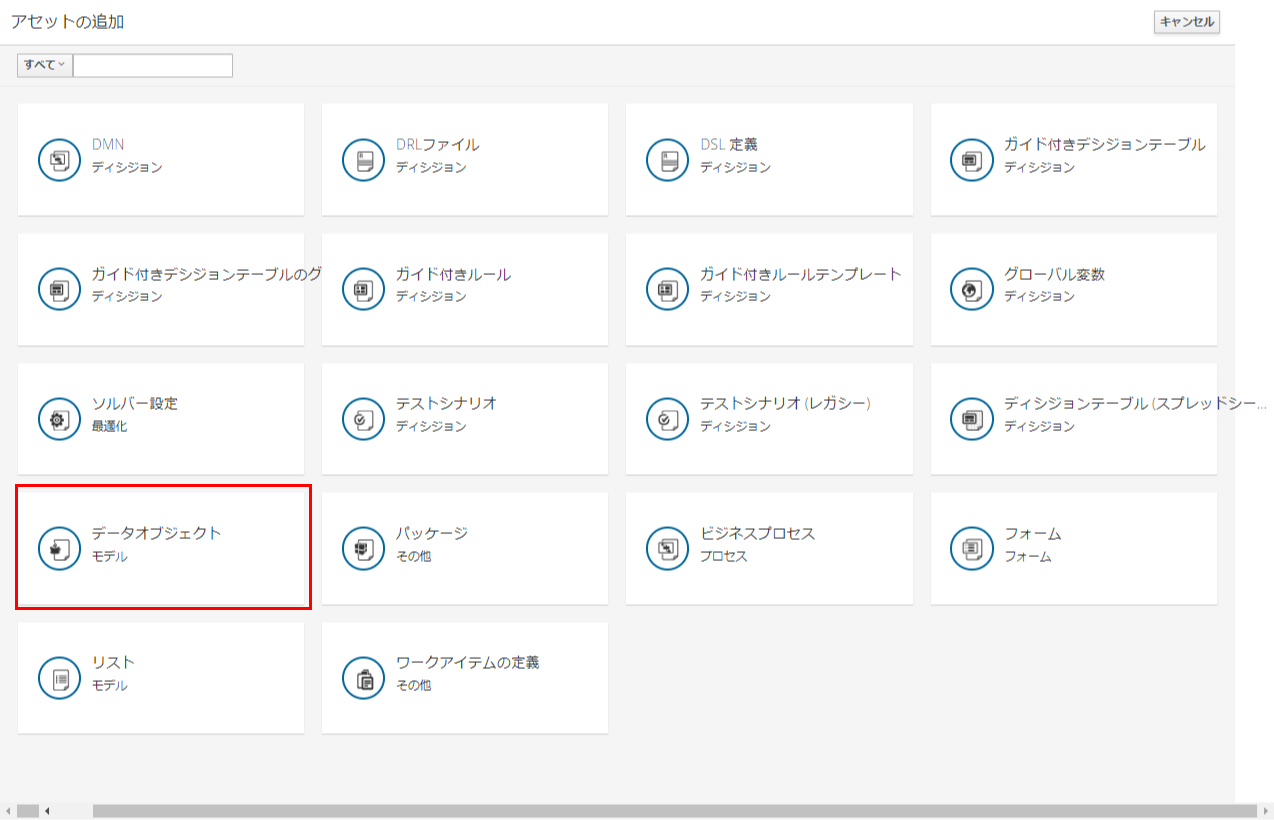The height and width of the screenshot is (820, 1274).
Task: Click the テストシナリオ checkmark icon
Action: tap(363, 419)
